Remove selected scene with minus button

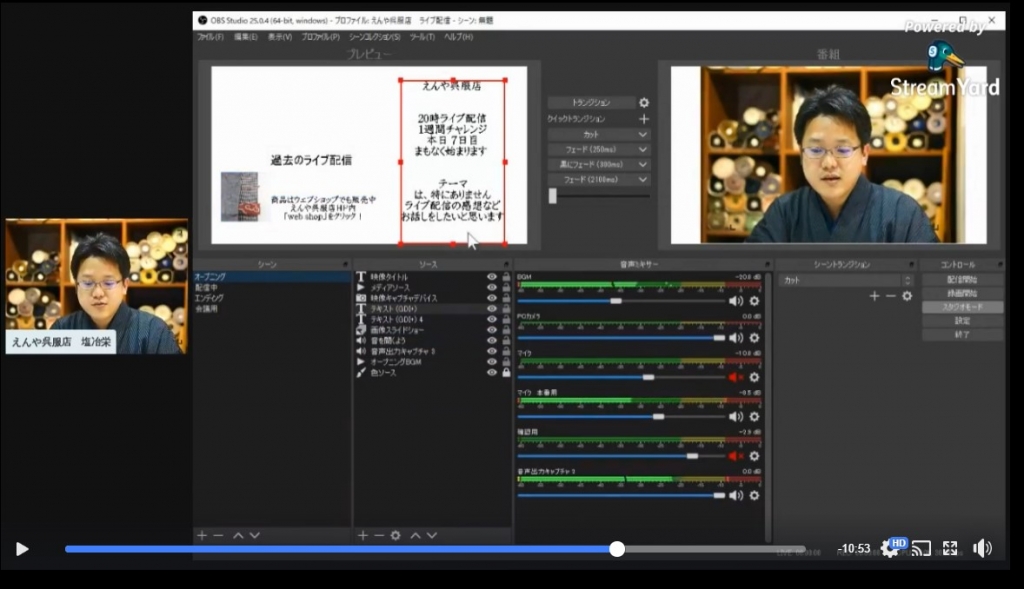click(x=218, y=535)
